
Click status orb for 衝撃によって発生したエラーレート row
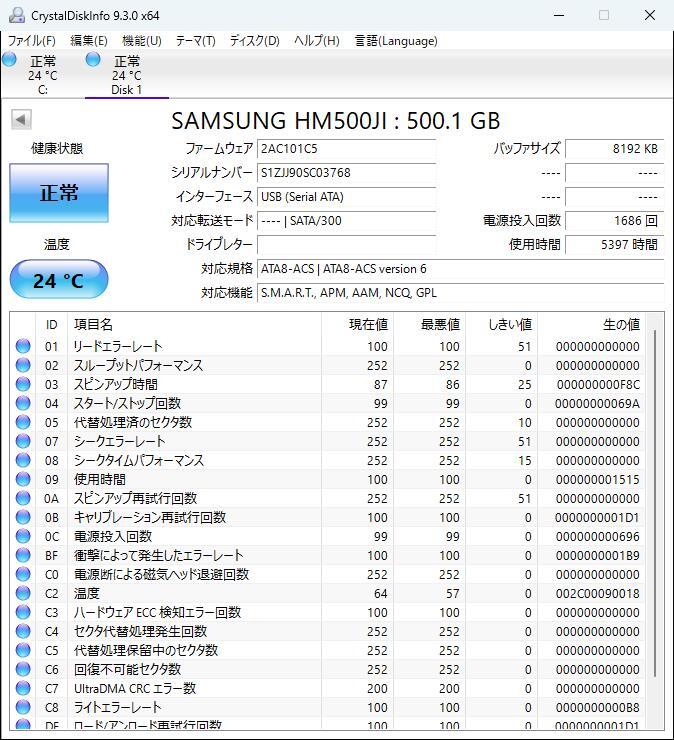(x=23, y=555)
